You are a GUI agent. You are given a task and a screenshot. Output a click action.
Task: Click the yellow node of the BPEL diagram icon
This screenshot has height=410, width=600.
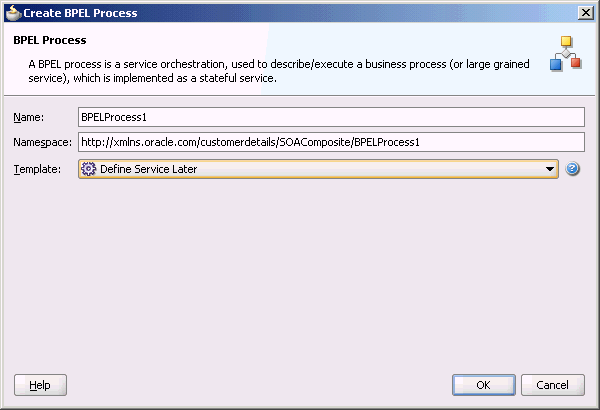tap(566, 41)
